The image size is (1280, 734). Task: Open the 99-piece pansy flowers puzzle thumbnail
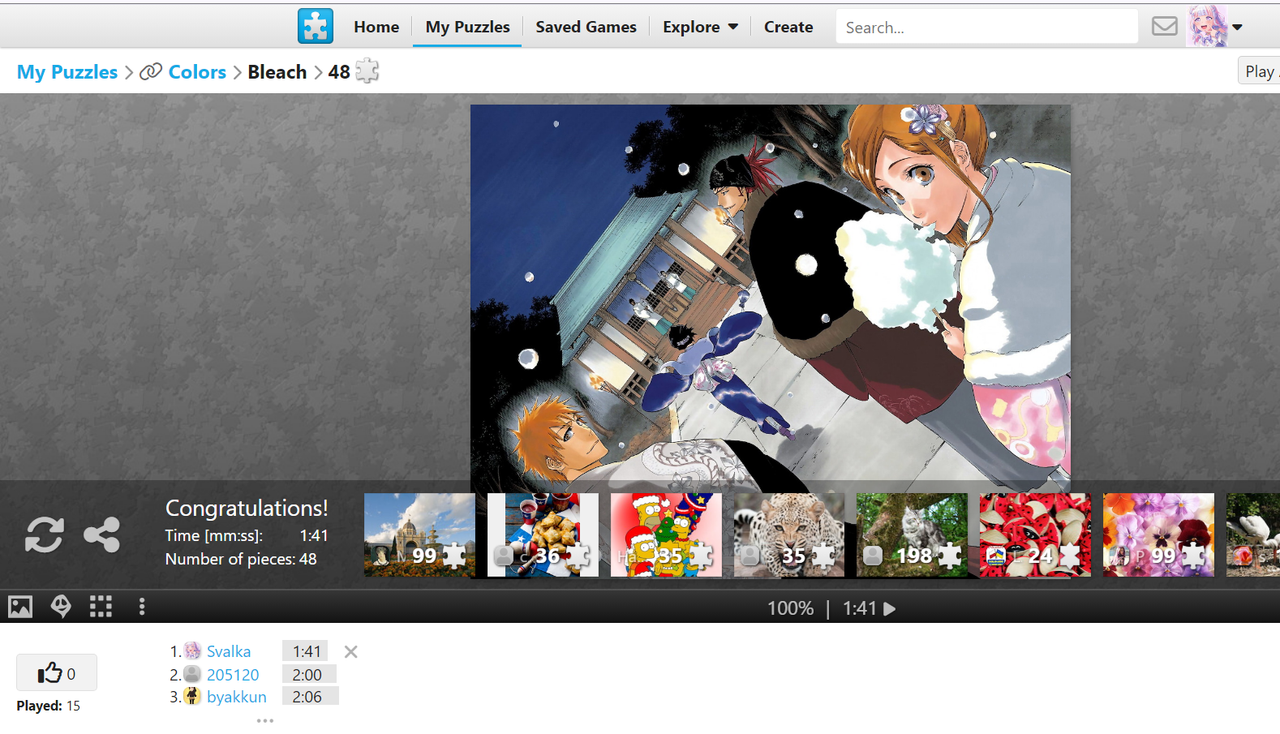coord(1158,535)
